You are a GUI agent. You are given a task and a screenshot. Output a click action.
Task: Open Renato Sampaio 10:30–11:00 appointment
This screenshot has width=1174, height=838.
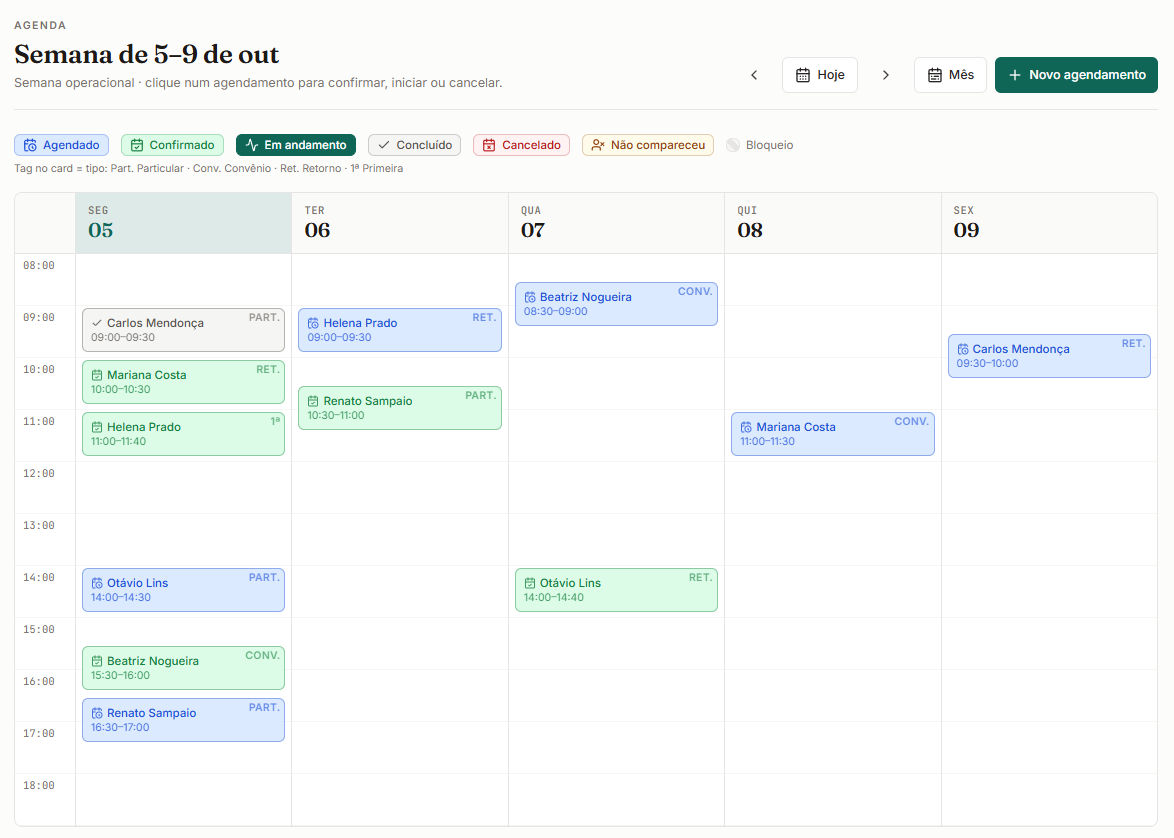[x=400, y=408]
